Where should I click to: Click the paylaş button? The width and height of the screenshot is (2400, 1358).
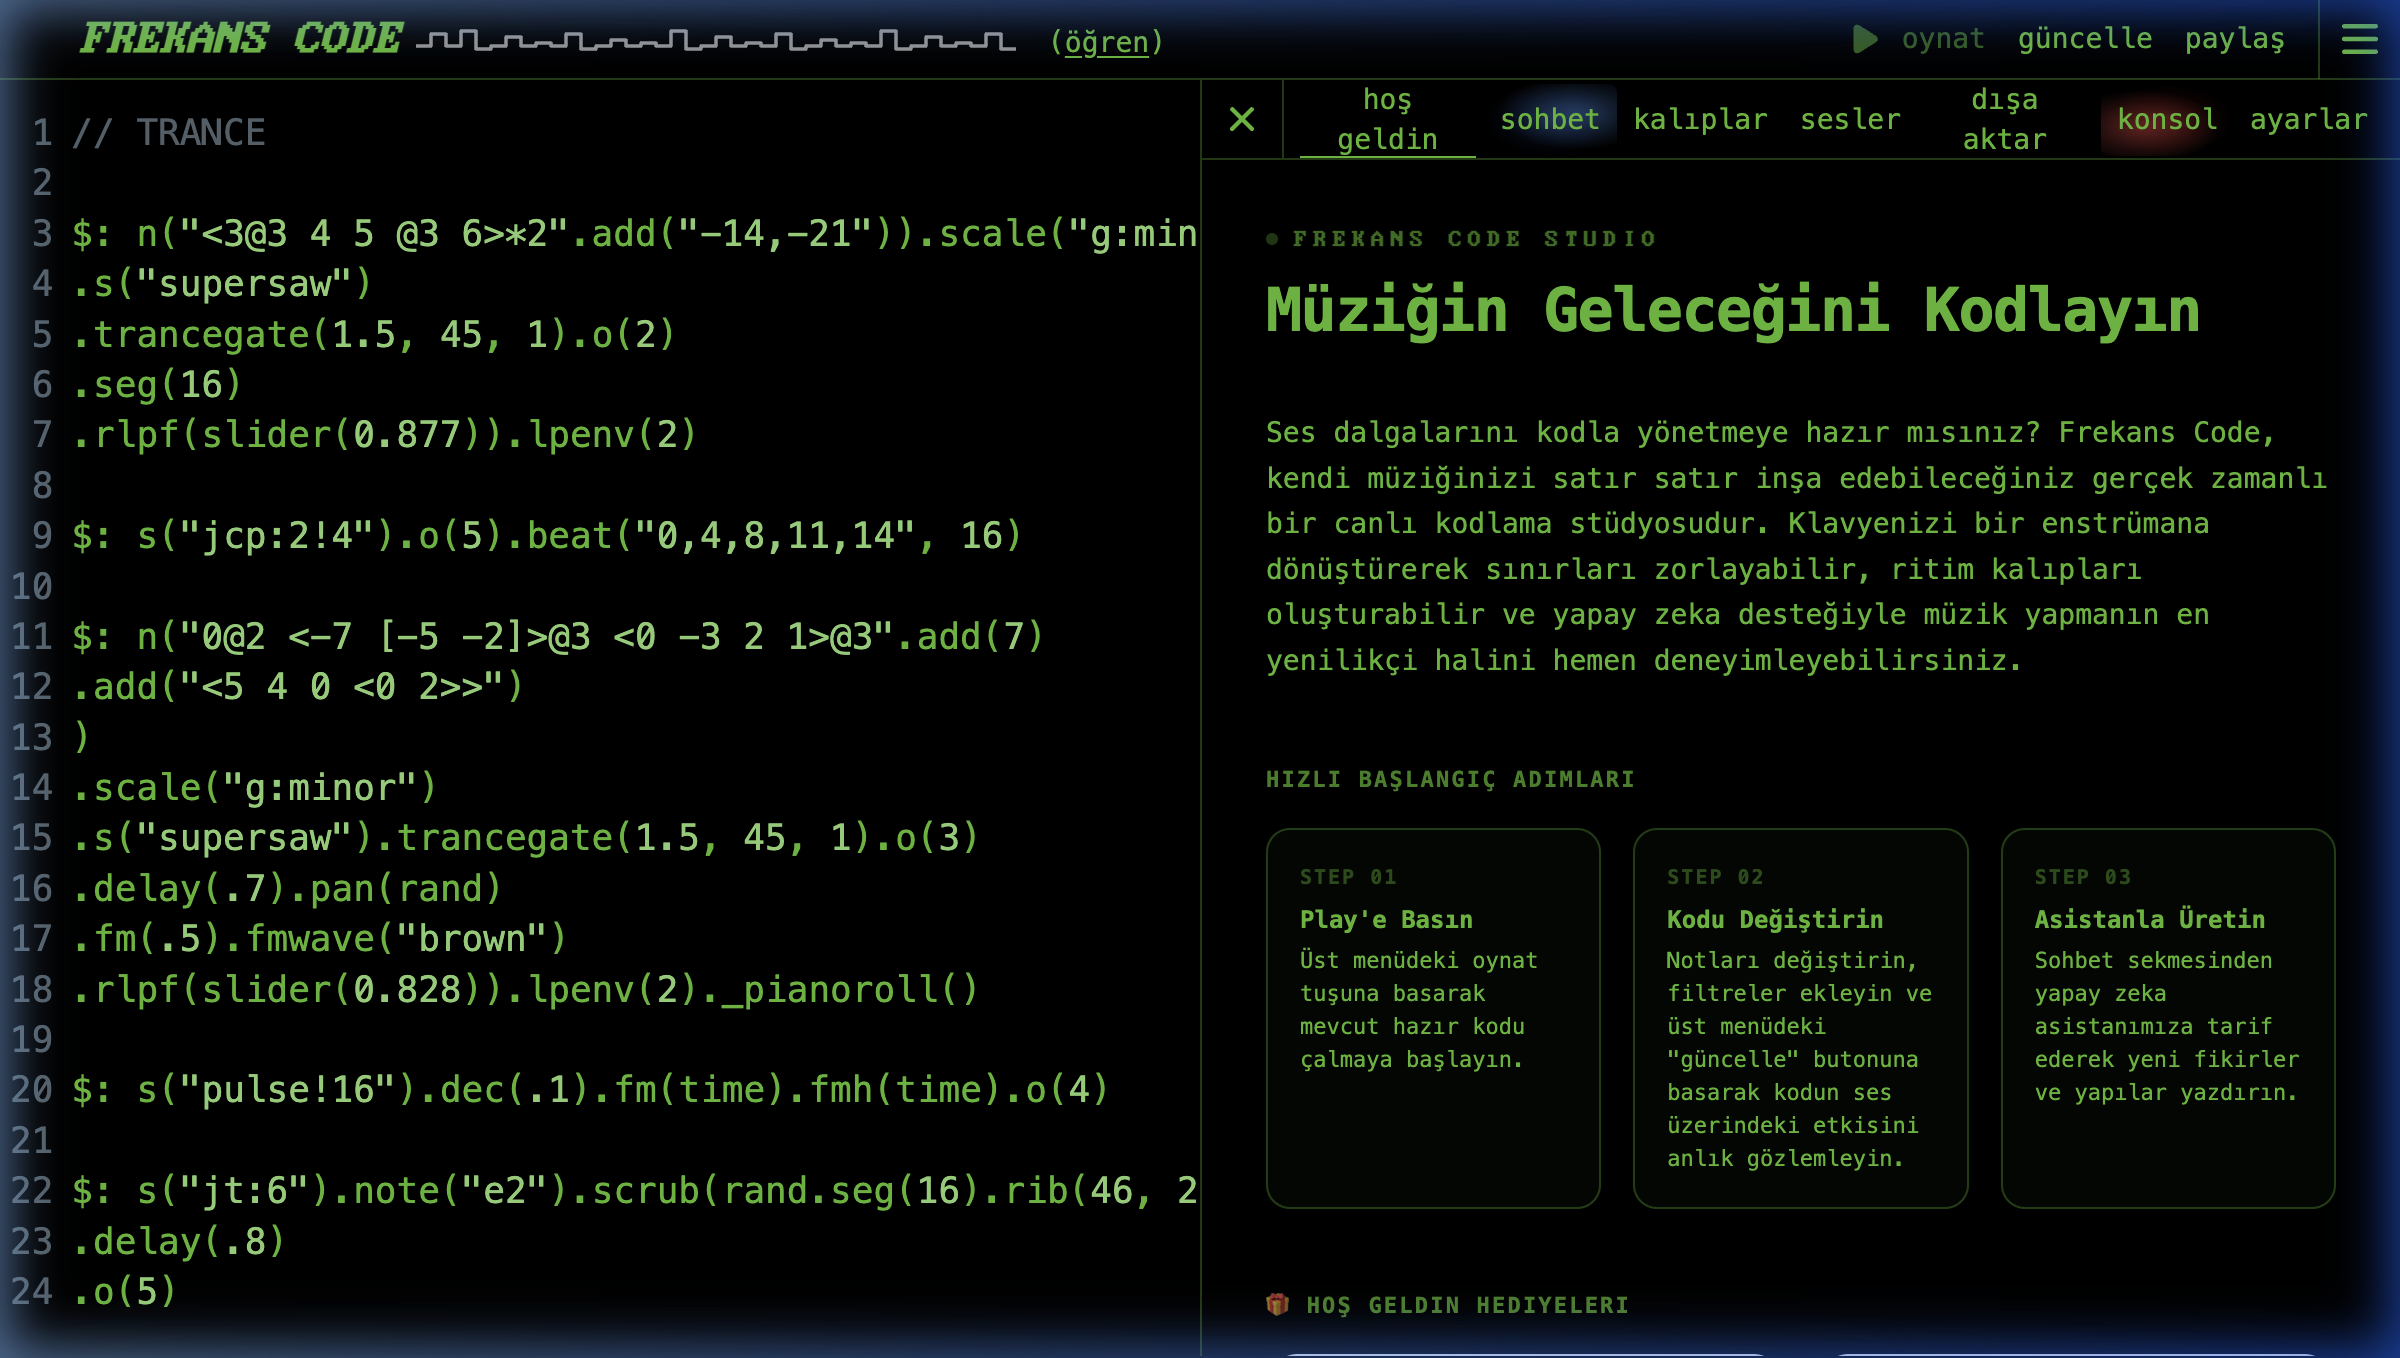tap(2234, 39)
